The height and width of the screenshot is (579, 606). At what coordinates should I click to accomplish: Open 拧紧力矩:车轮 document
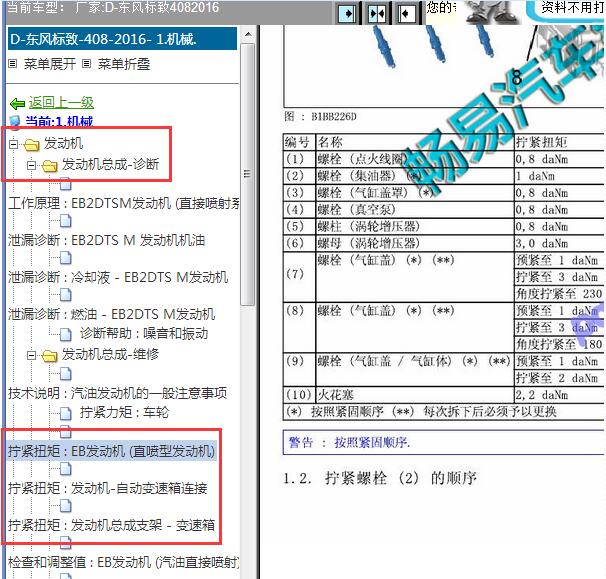124,412
